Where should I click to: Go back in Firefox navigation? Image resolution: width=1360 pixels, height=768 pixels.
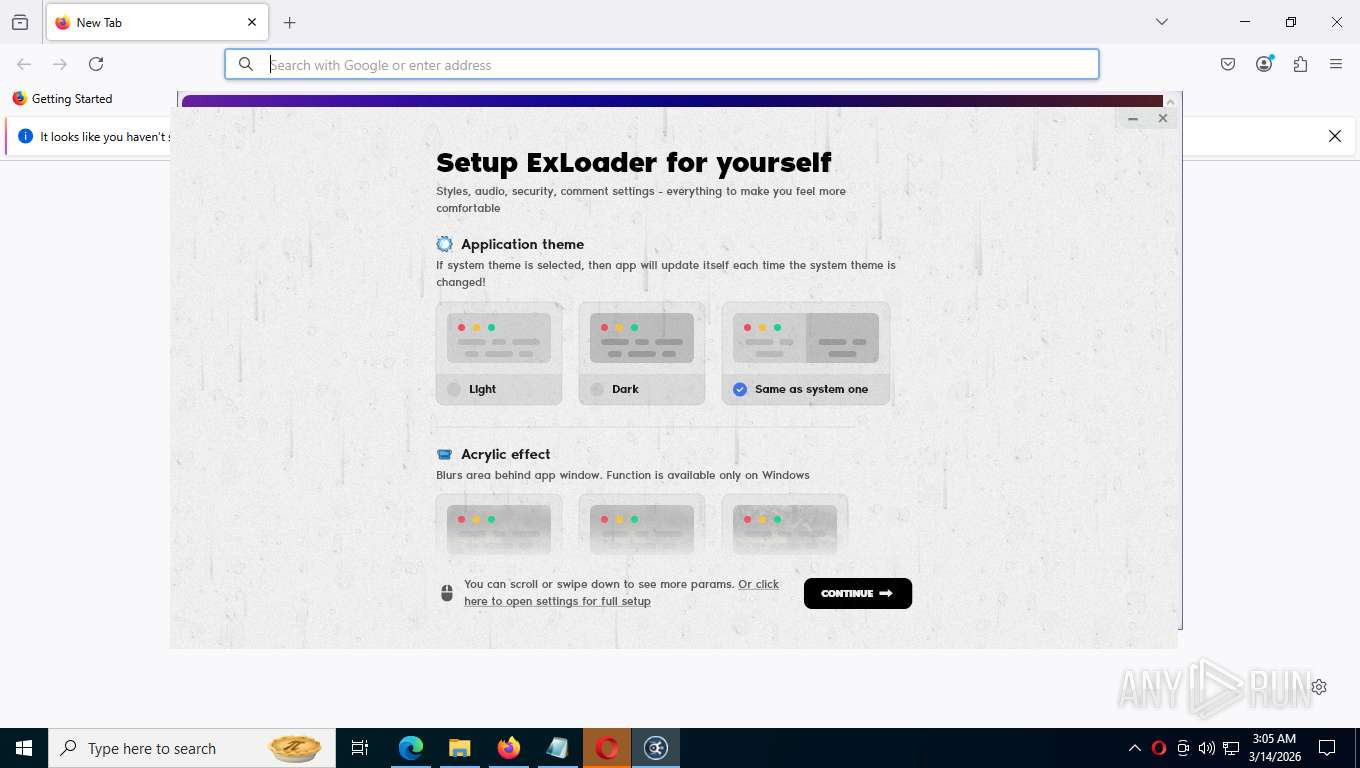[24, 64]
